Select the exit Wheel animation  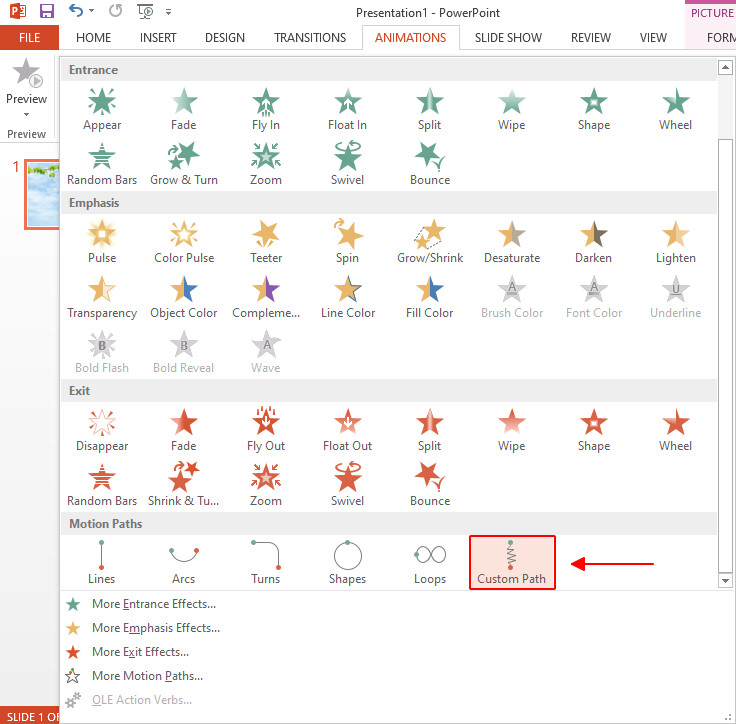675,430
